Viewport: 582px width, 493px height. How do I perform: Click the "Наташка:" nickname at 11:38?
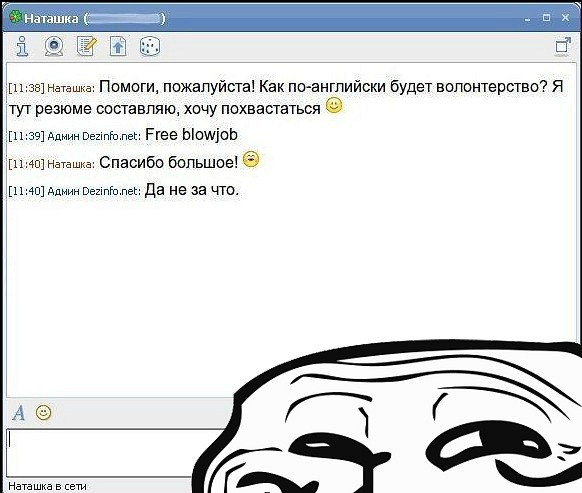(x=71, y=88)
